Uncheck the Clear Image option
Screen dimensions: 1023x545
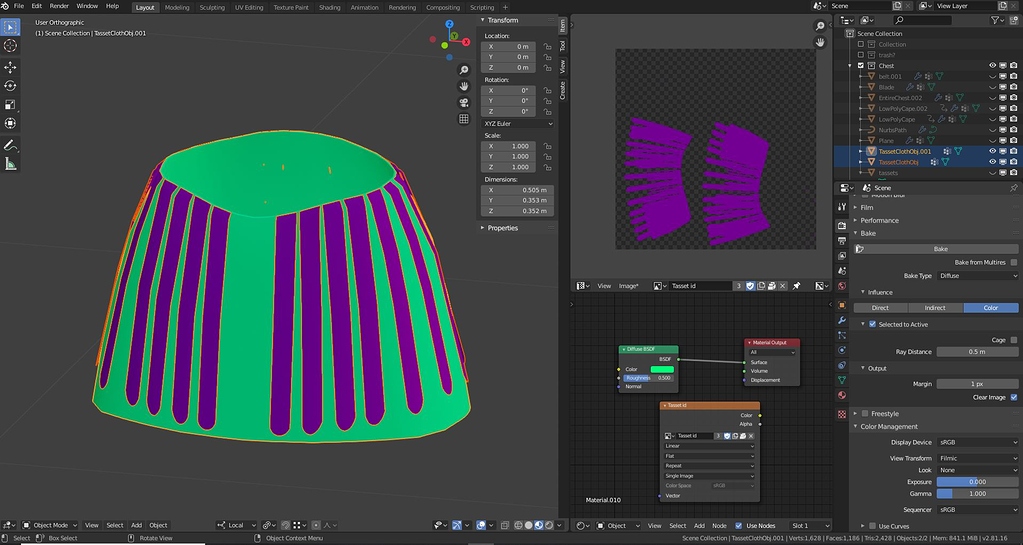[x=1013, y=397]
